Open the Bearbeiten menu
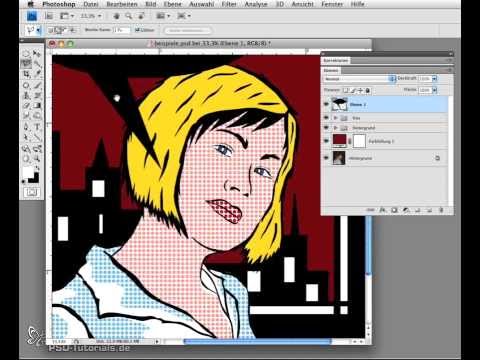 coord(122,4)
